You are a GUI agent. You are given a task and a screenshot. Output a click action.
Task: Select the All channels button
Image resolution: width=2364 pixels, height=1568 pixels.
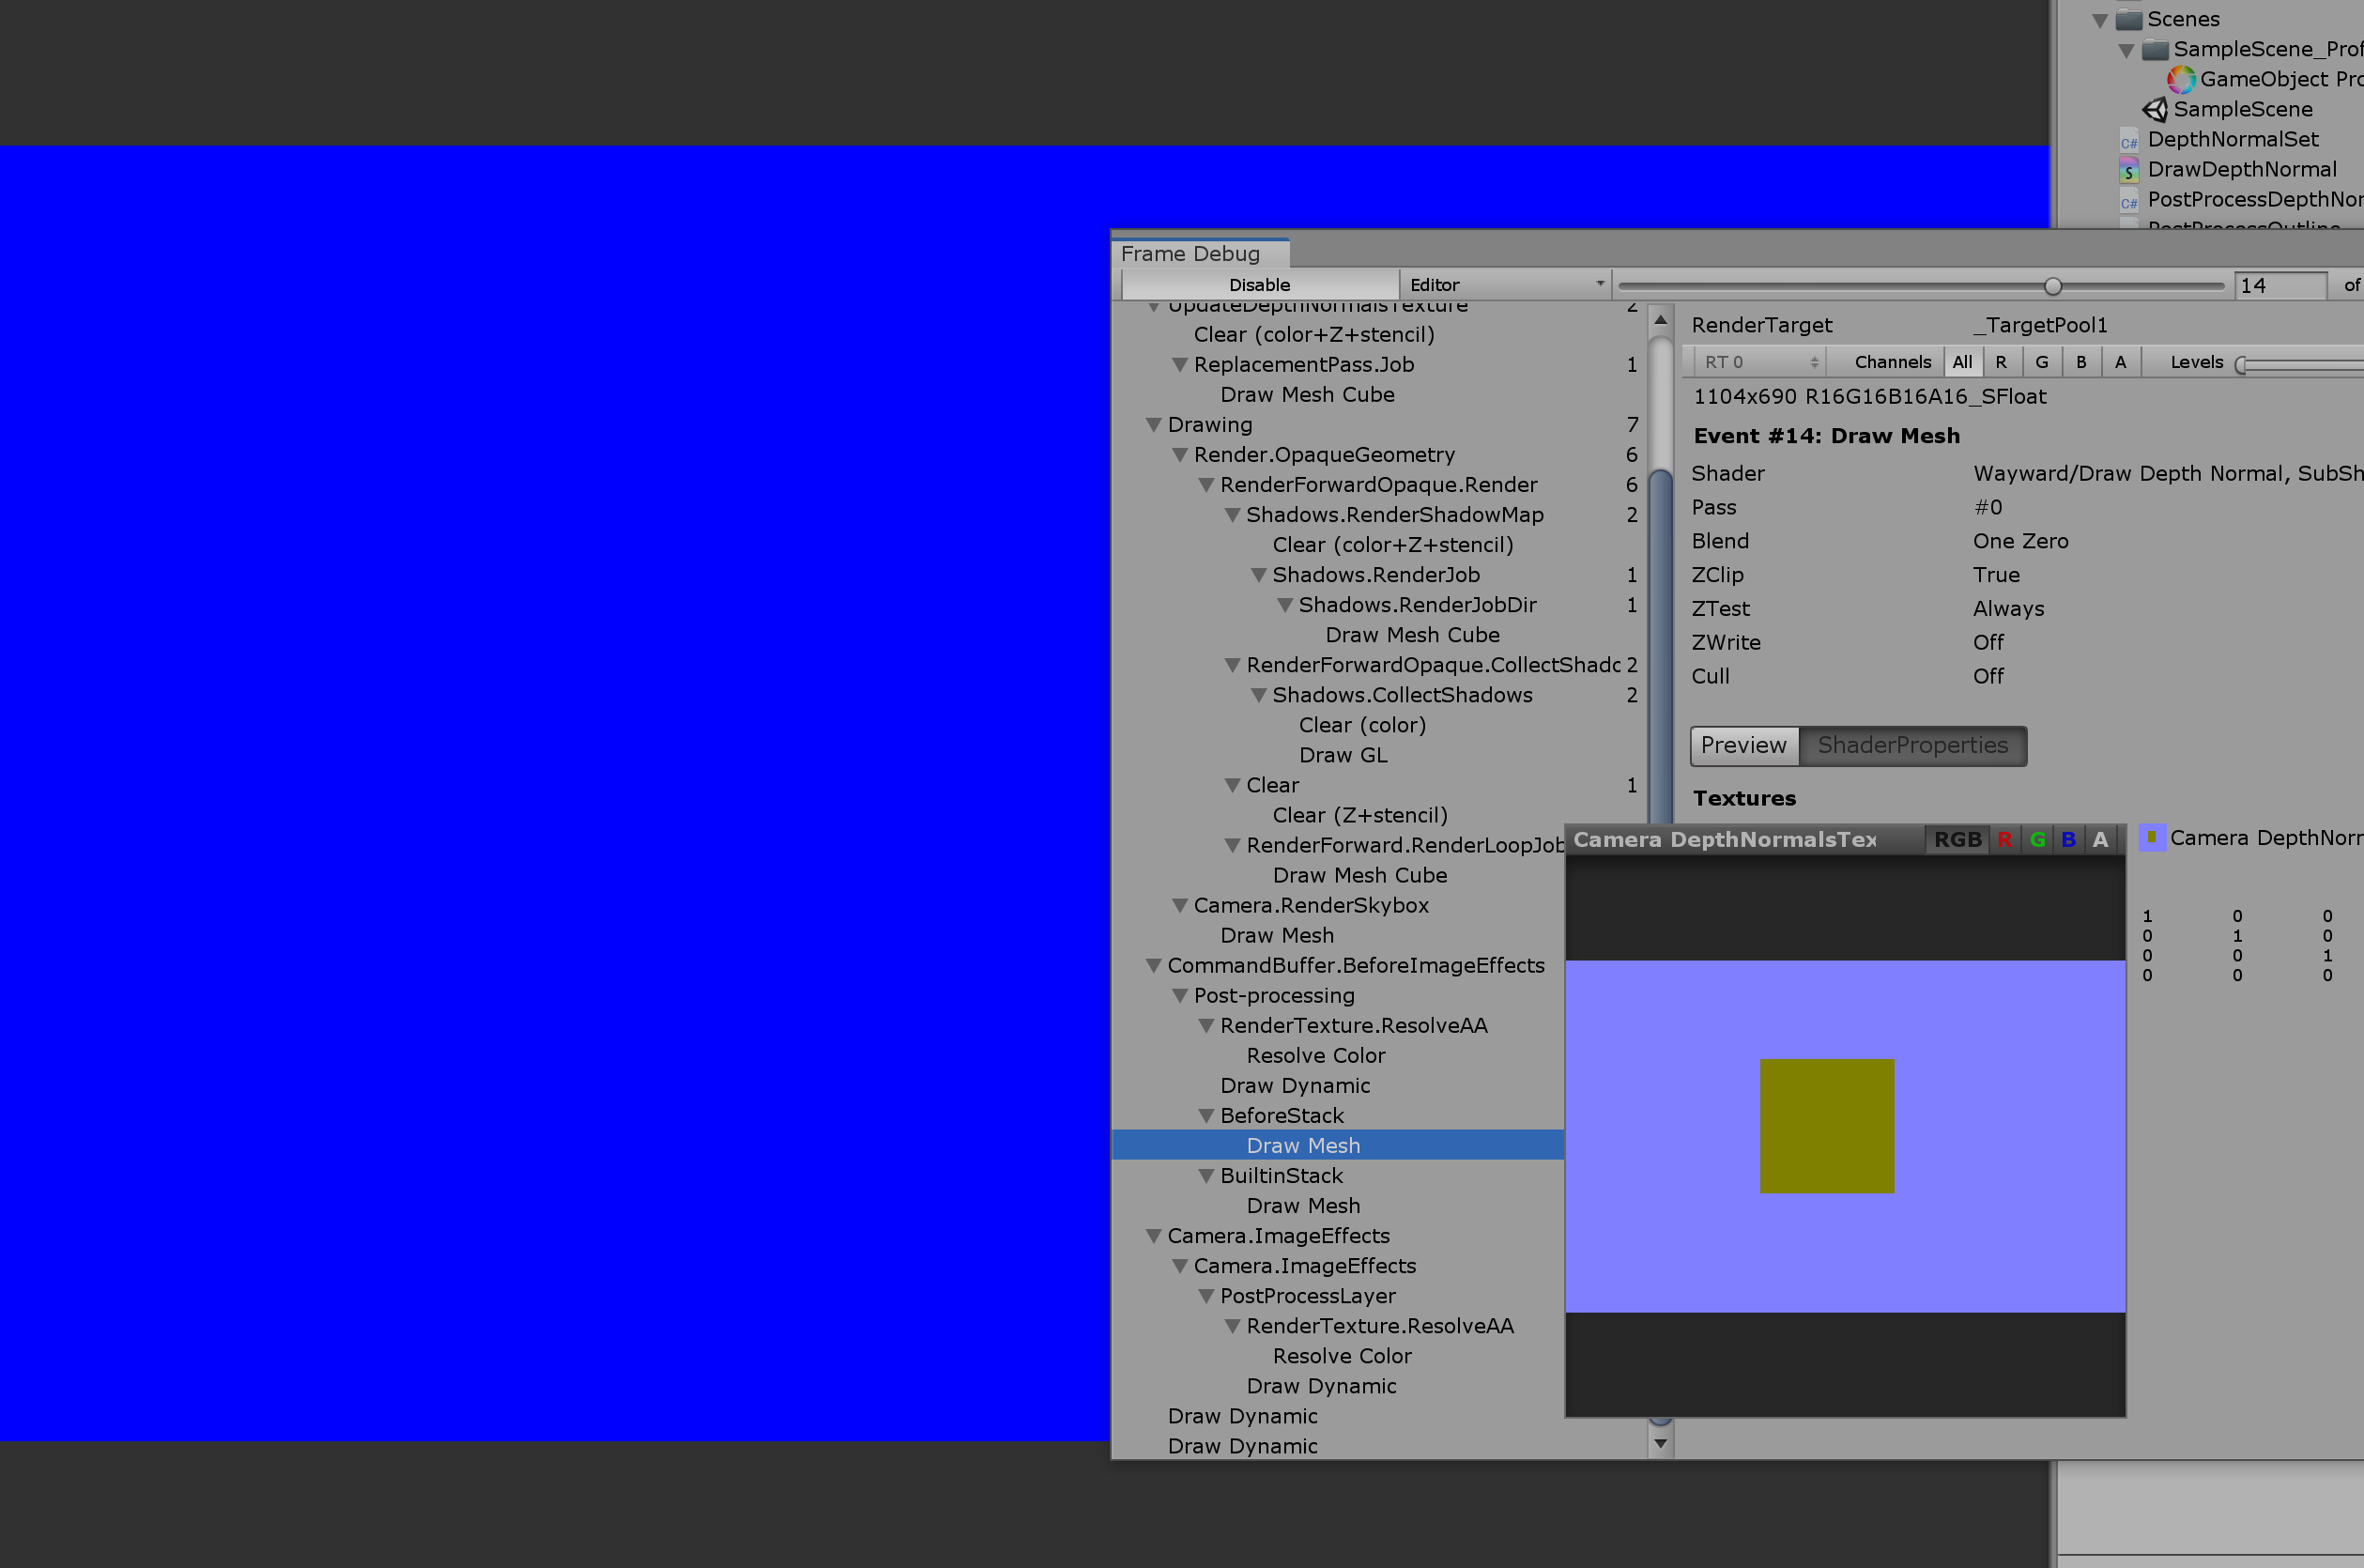[x=1962, y=362]
